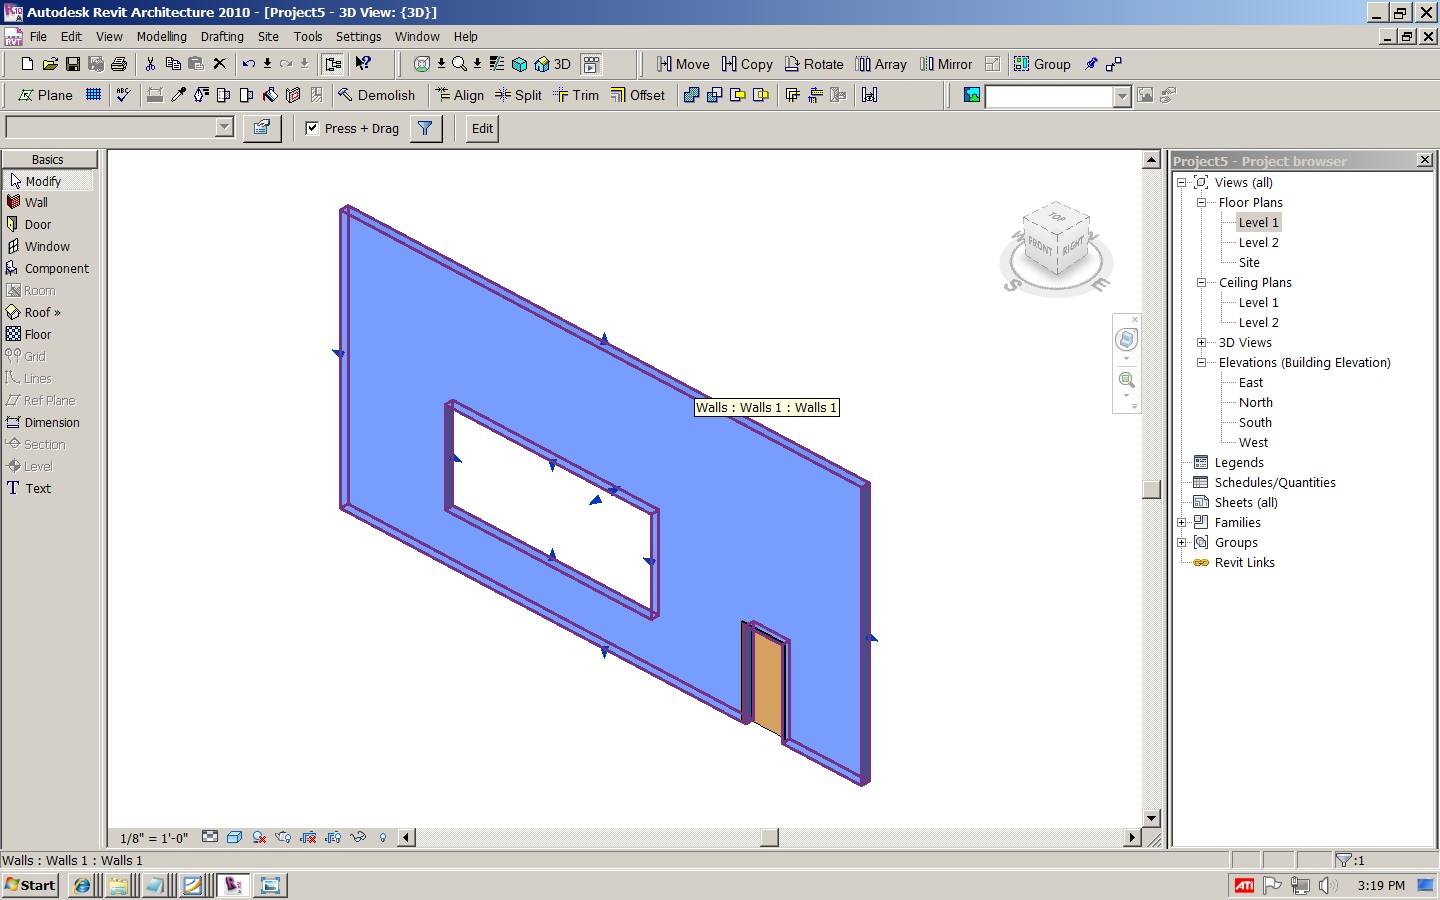Click the Trim tool
1440x900 pixels.
click(x=576, y=95)
